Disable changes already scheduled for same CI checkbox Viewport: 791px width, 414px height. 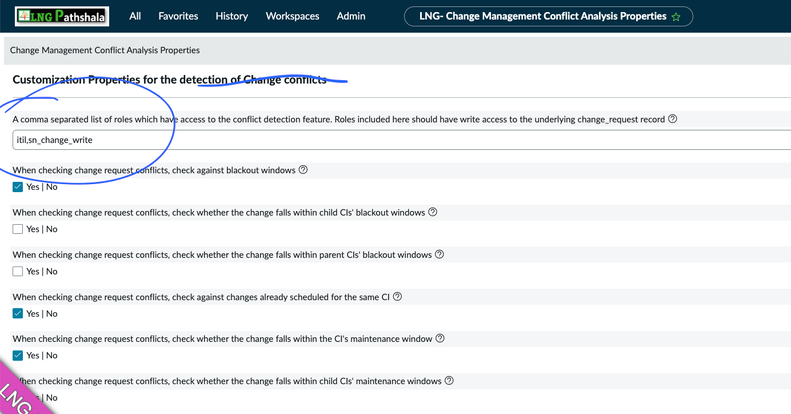[x=18, y=313]
